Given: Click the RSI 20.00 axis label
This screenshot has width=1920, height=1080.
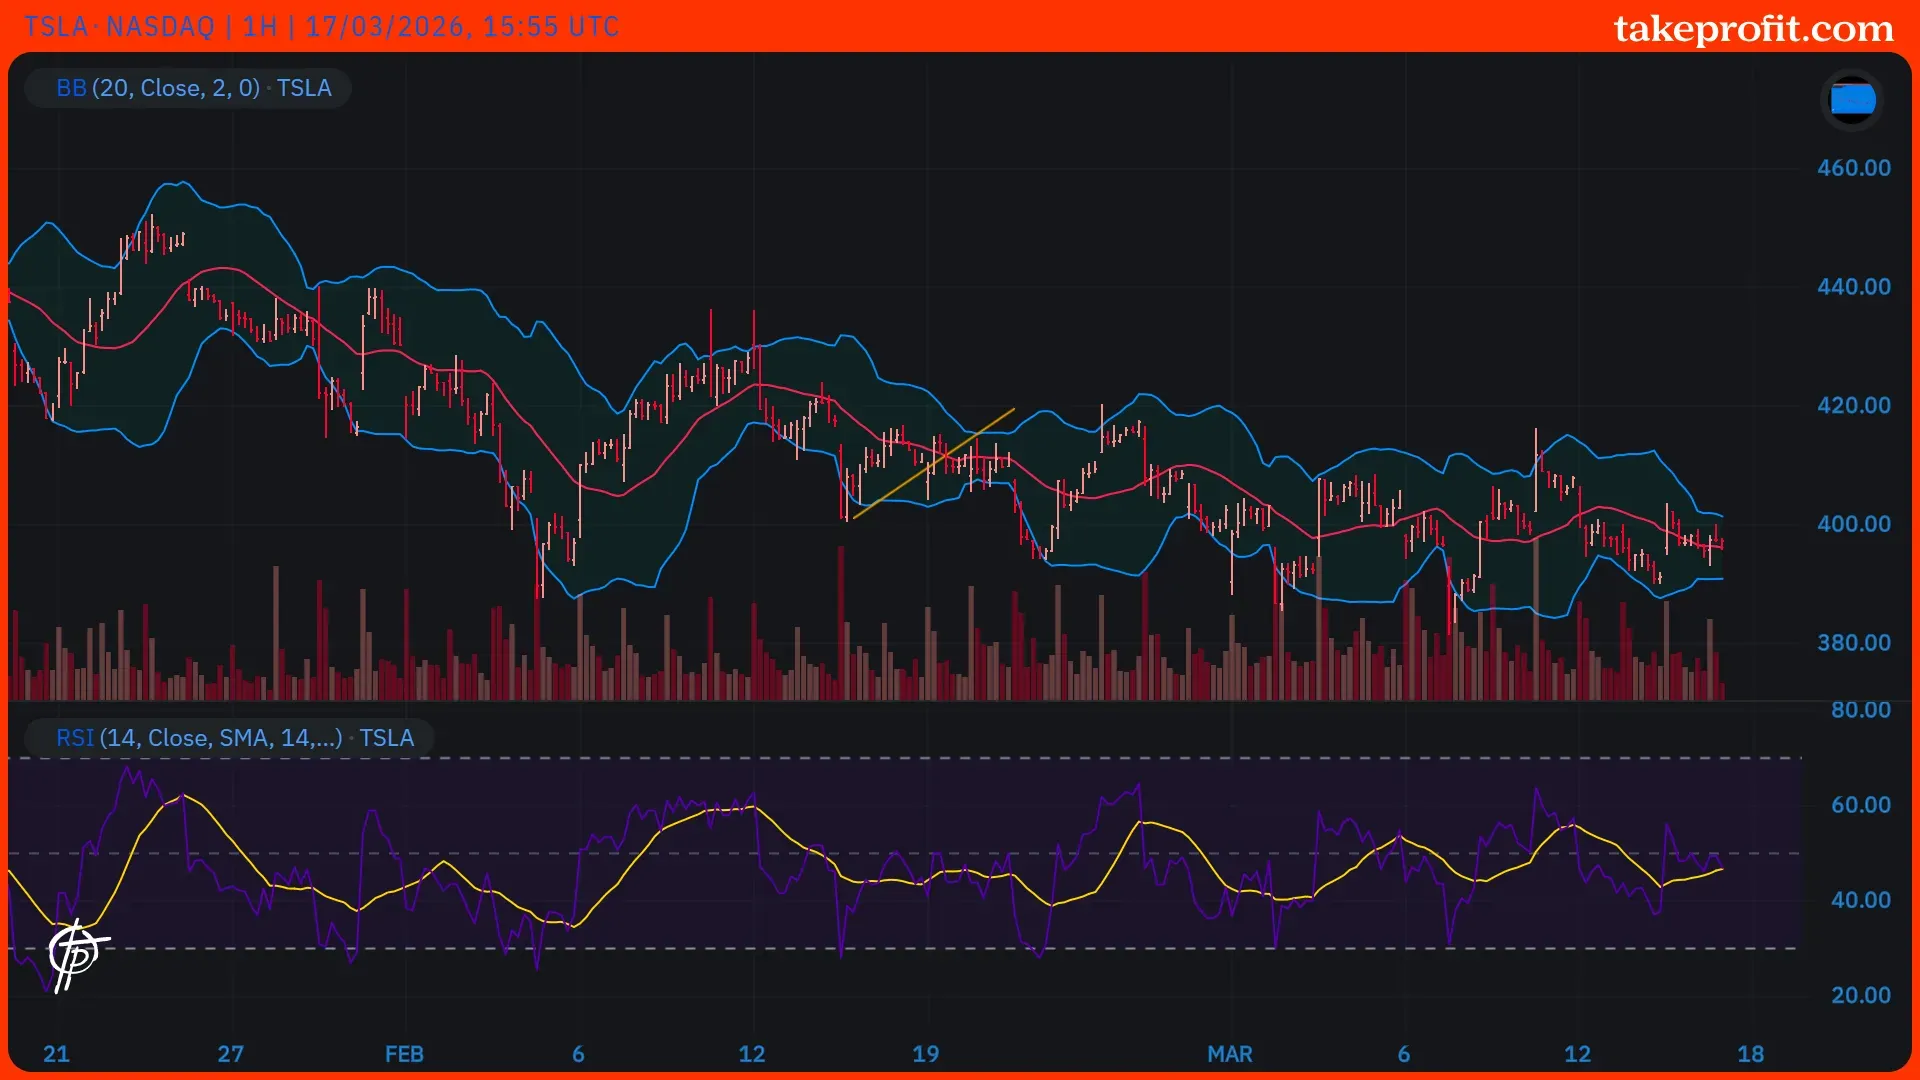Looking at the screenshot, I should 1860,995.
